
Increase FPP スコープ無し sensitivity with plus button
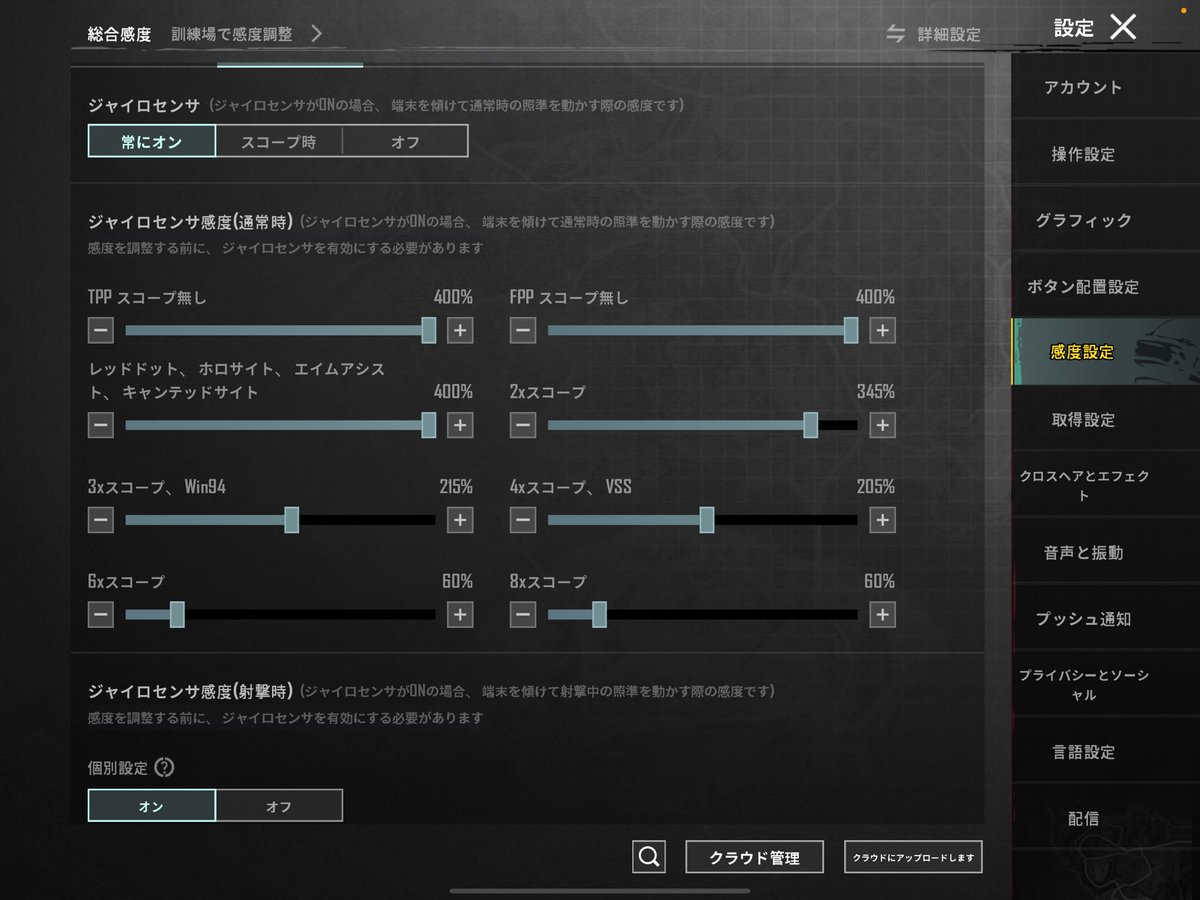coord(882,330)
